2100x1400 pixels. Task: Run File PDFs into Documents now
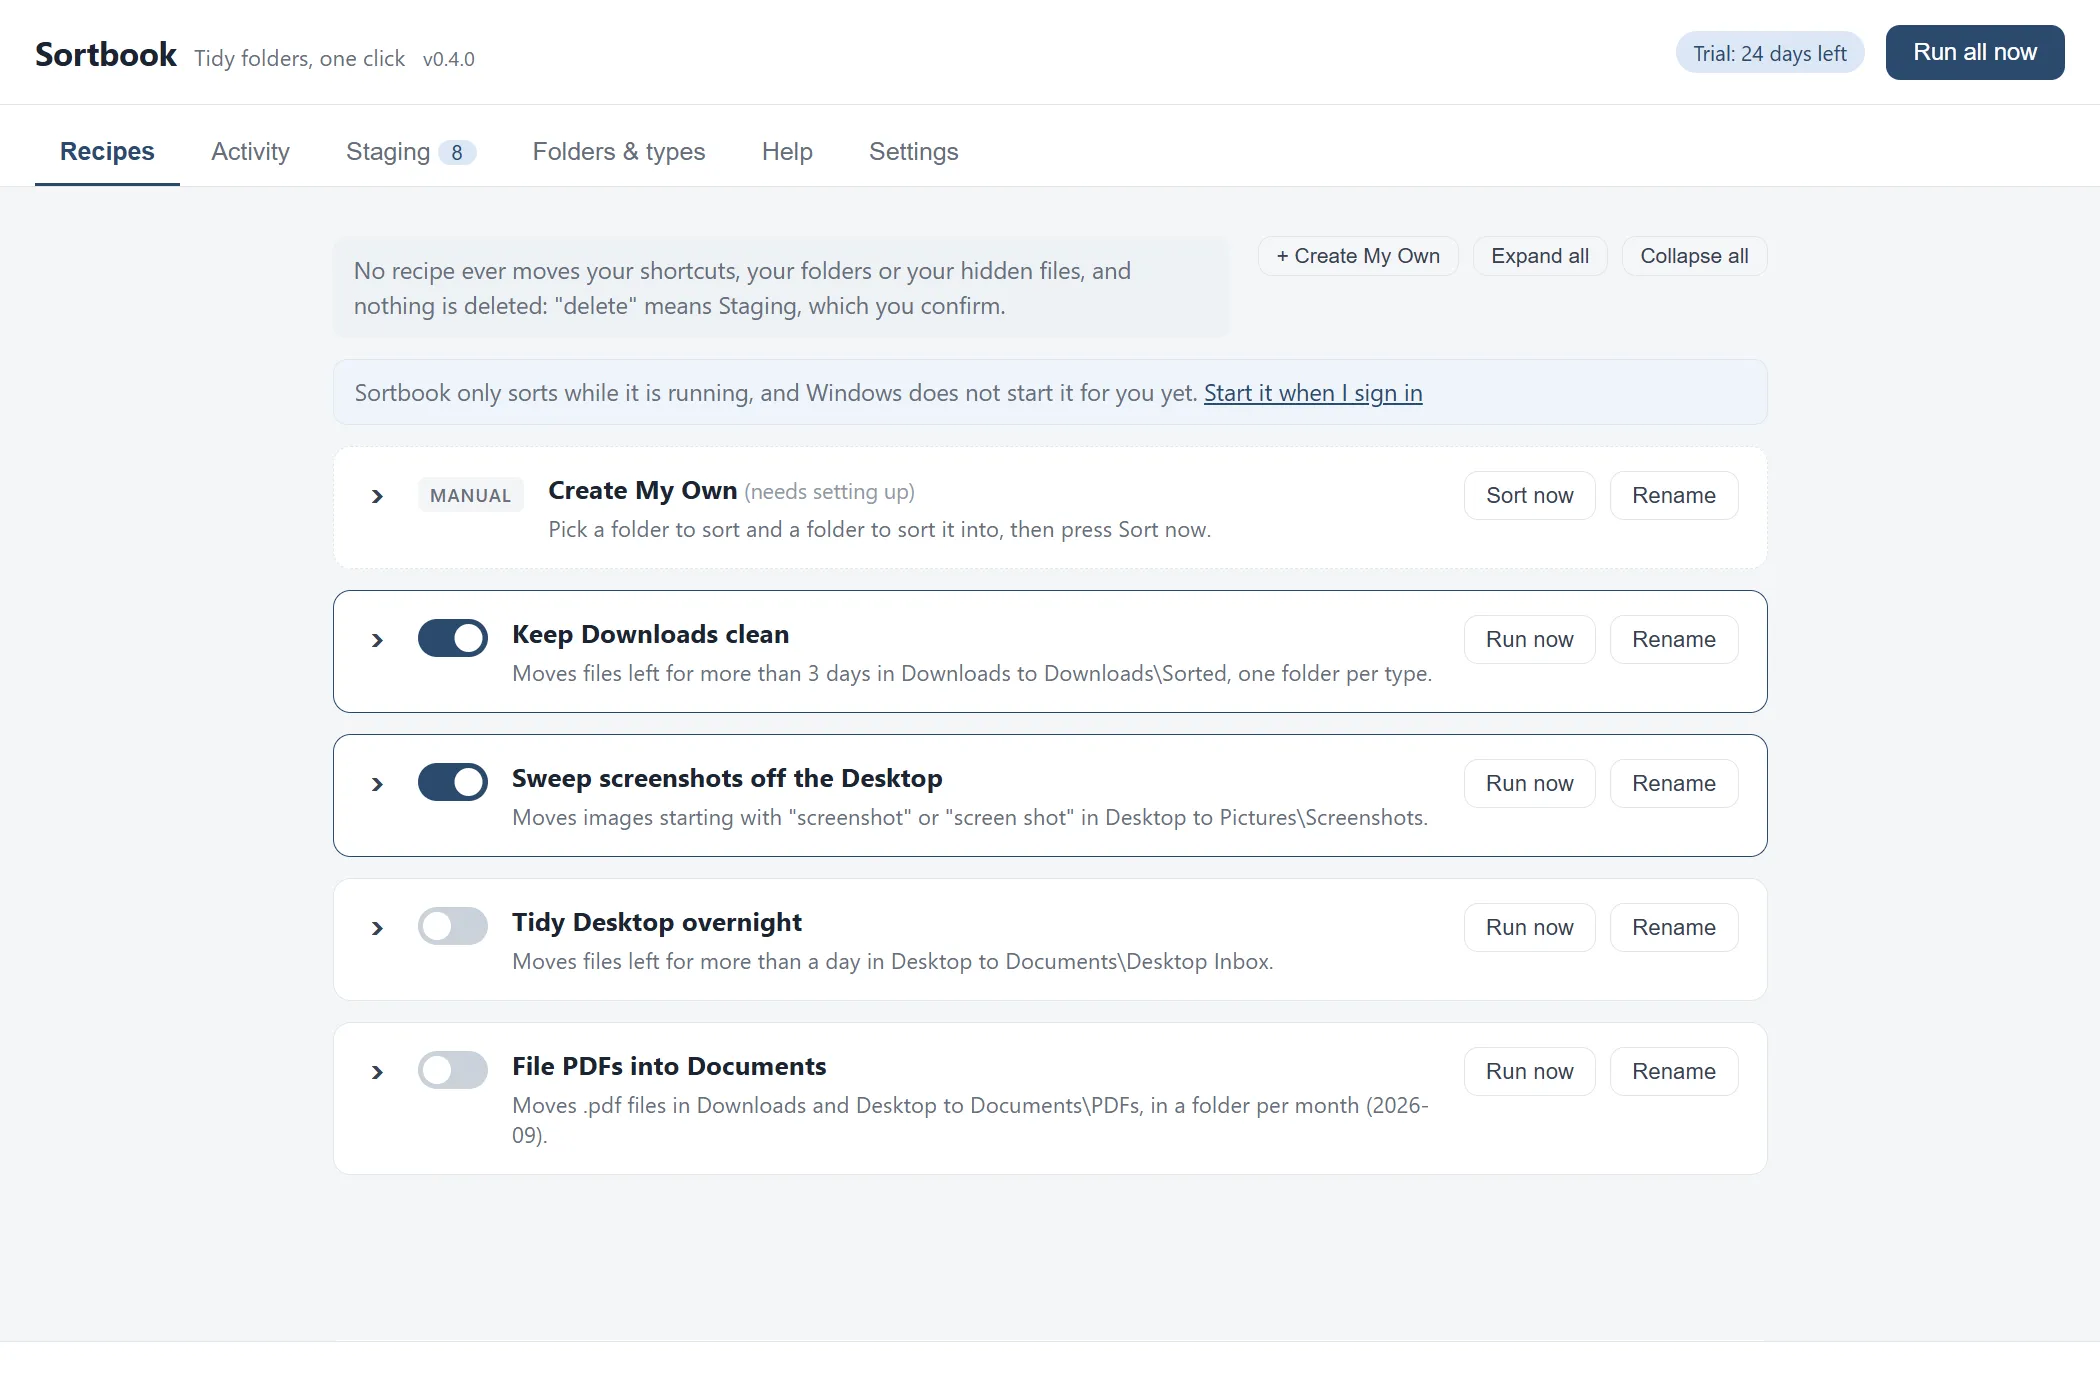click(1530, 1071)
